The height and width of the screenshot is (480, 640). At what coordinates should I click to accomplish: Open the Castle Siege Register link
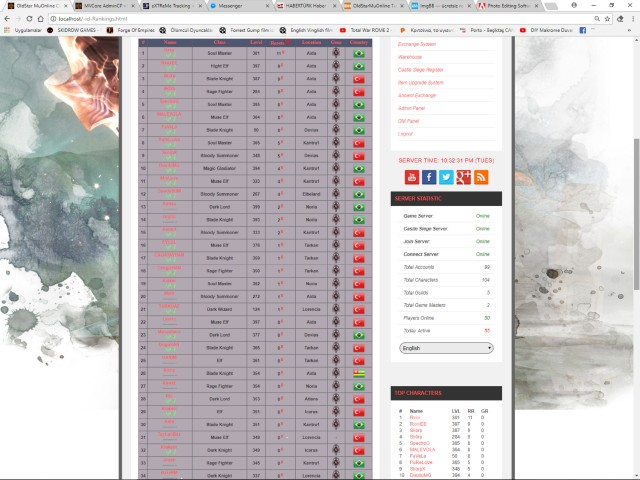coord(421,69)
